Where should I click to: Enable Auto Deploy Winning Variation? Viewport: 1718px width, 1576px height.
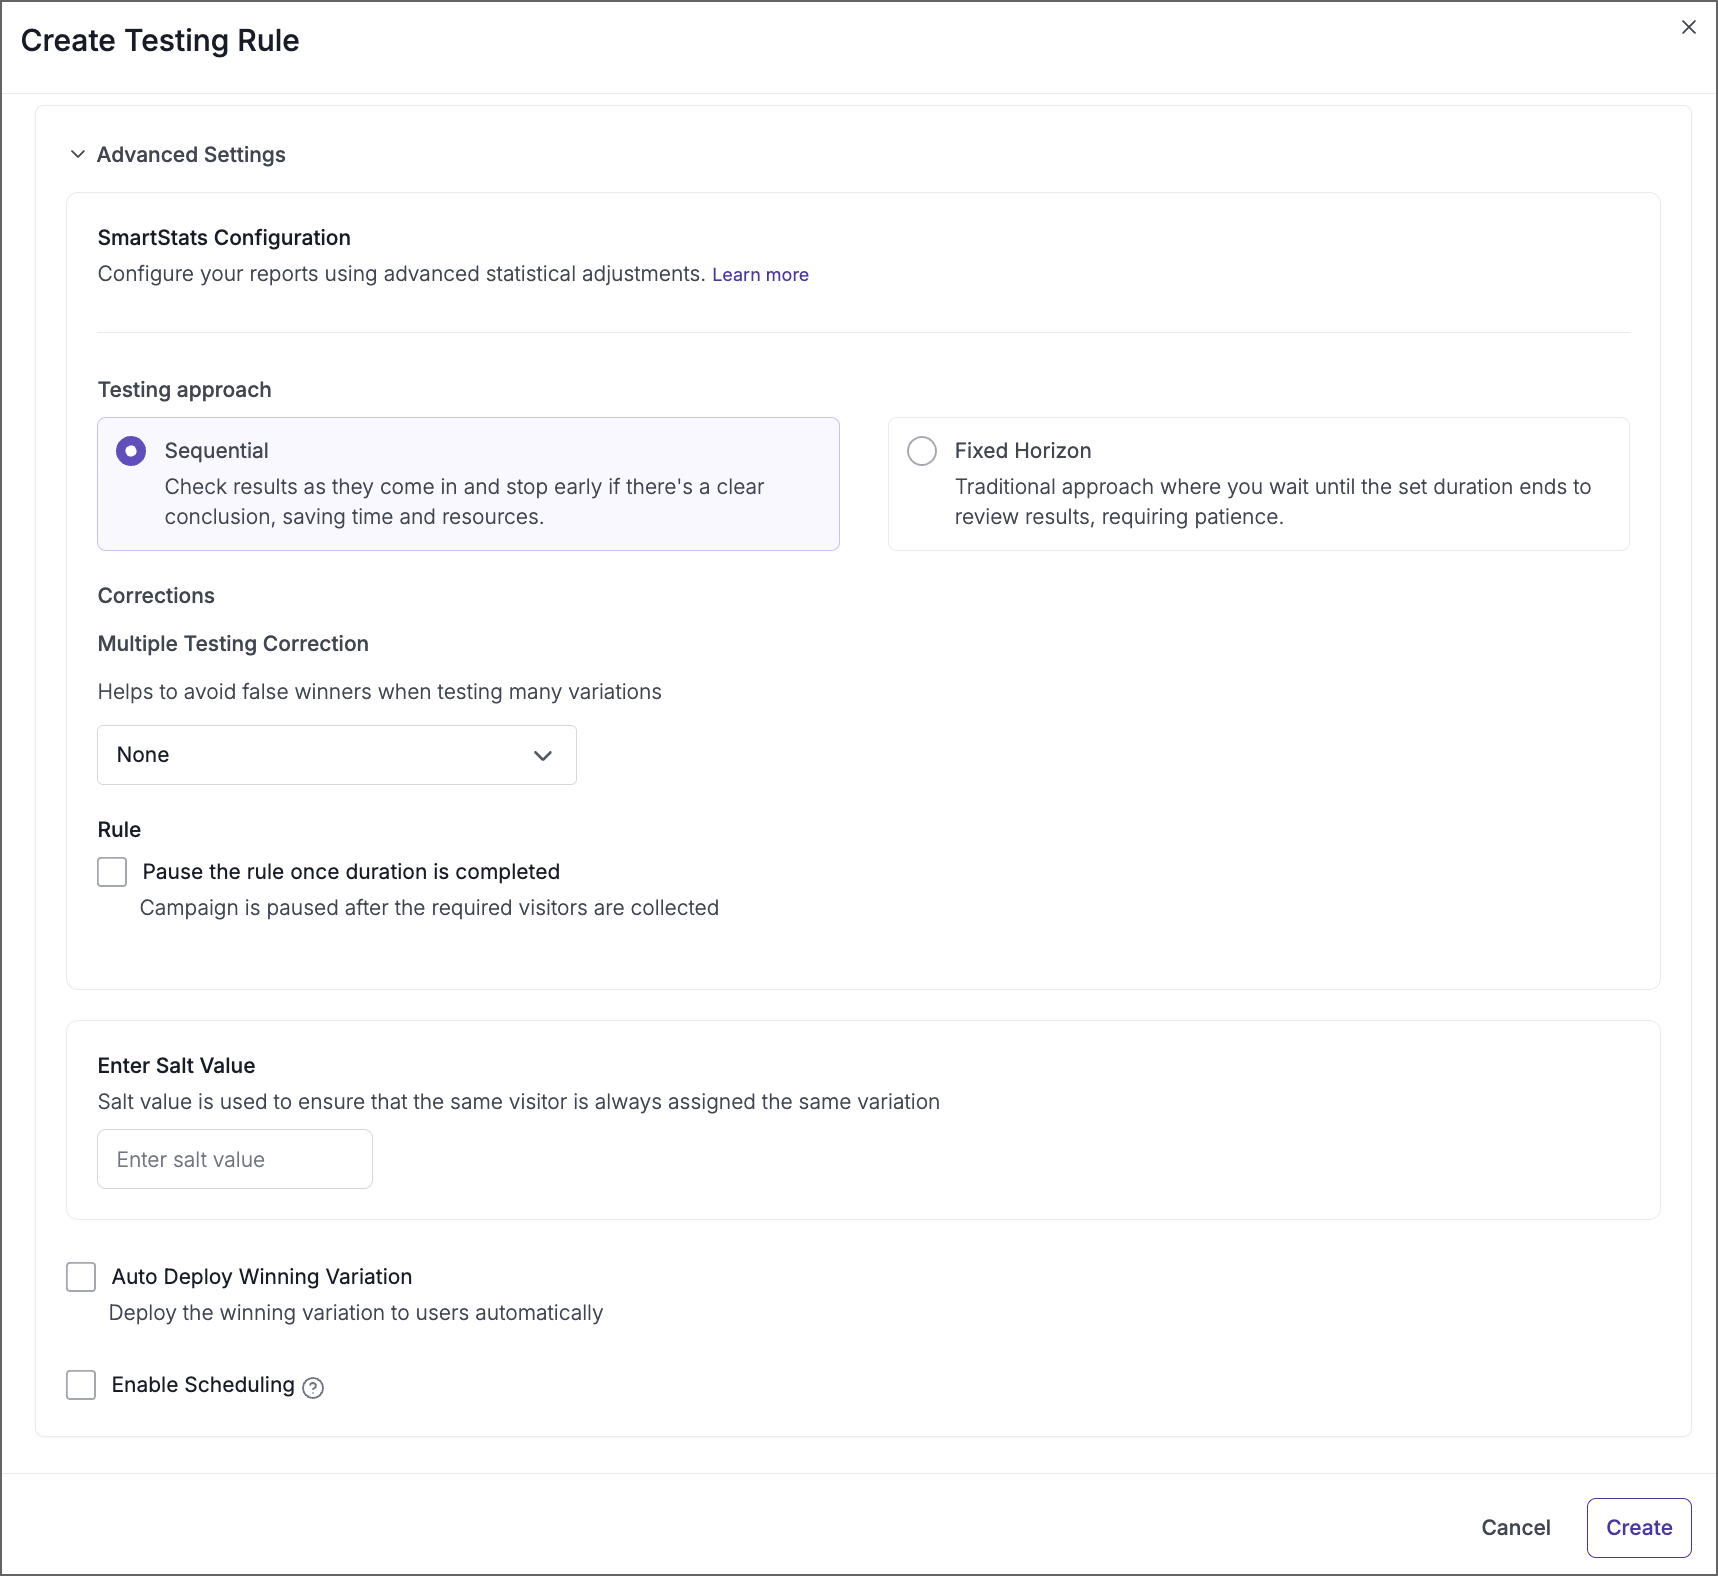click(x=80, y=1277)
